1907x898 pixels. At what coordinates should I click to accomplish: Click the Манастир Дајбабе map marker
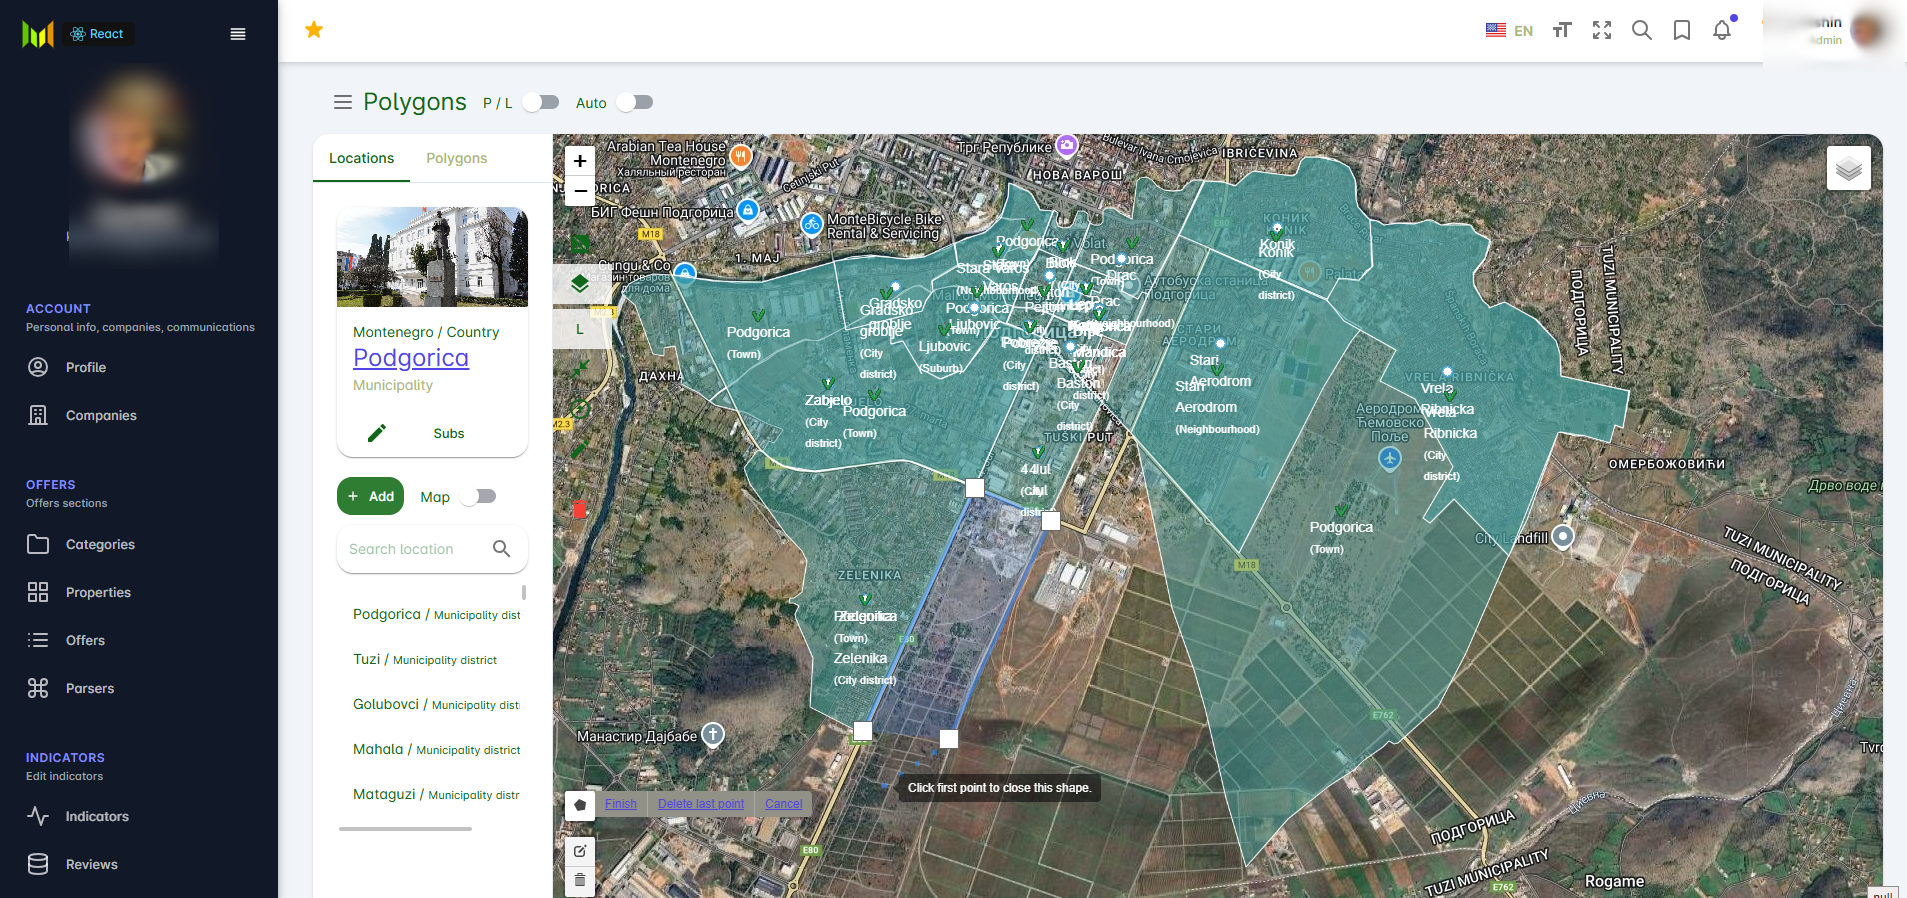click(x=713, y=735)
